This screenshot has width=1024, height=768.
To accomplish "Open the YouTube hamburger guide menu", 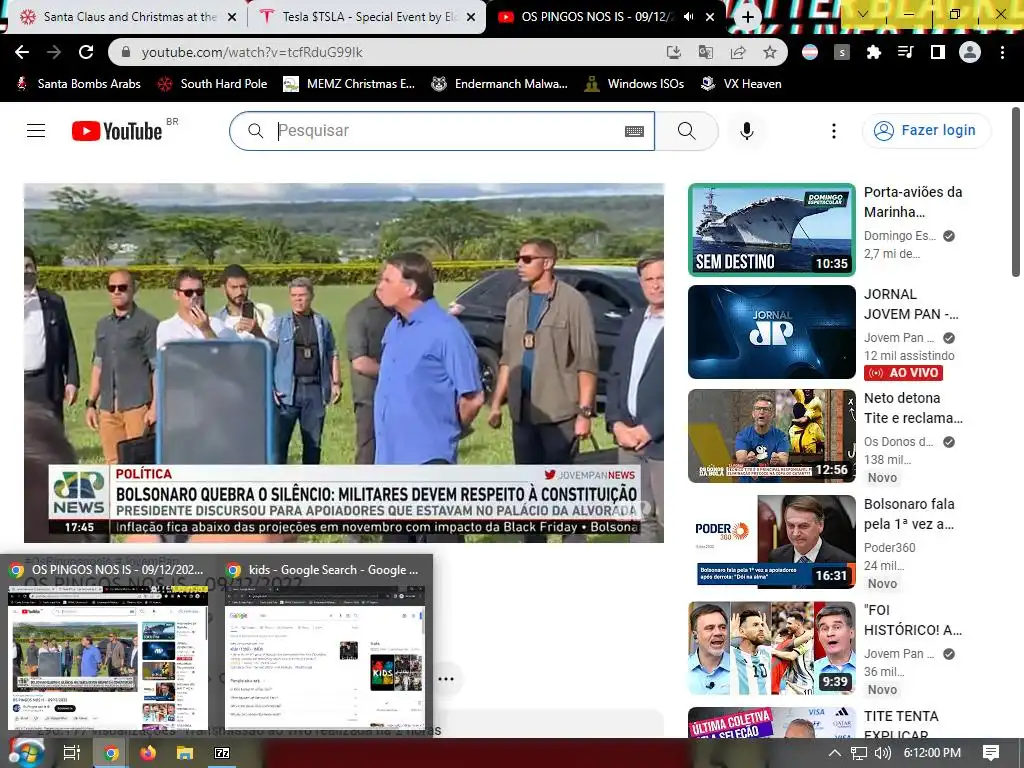I will 36,131.
